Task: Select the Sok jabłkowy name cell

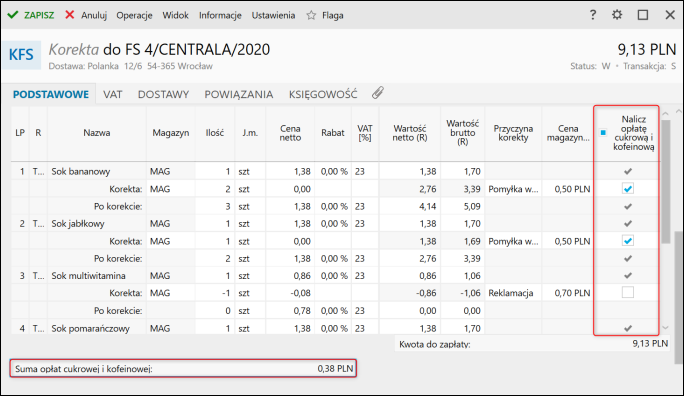Action: tap(97, 224)
